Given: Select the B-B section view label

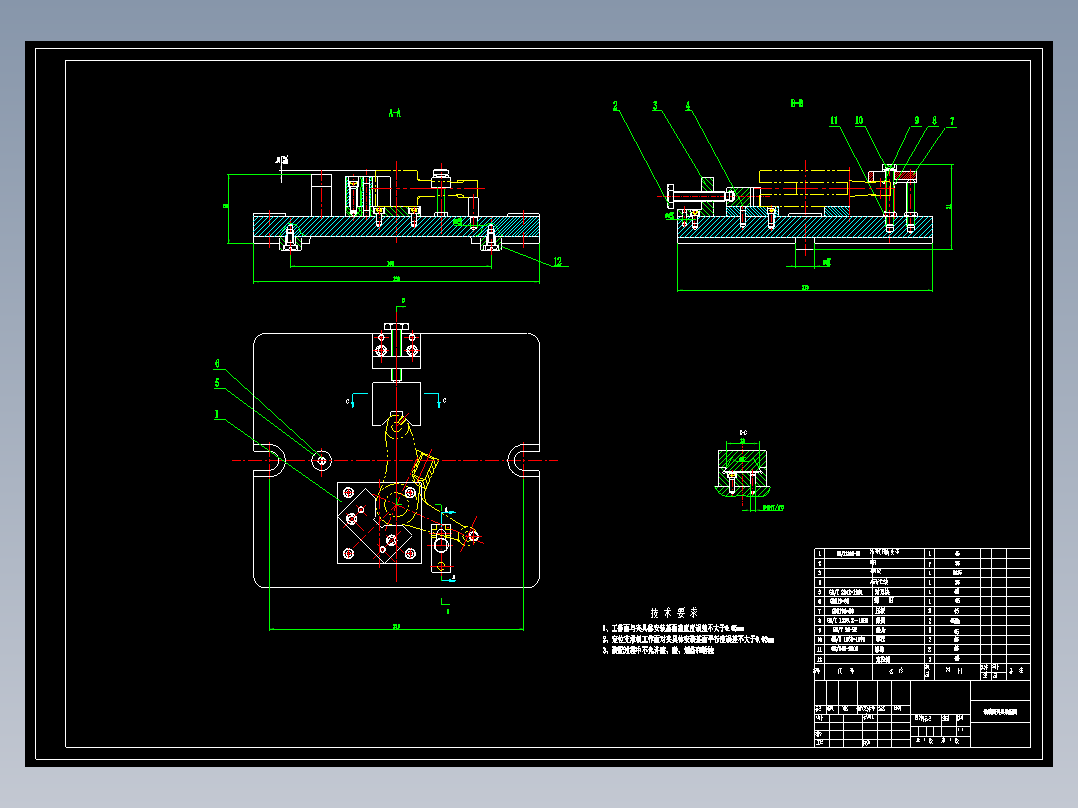Looking at the screenshot, I should [x=797, y=103].
